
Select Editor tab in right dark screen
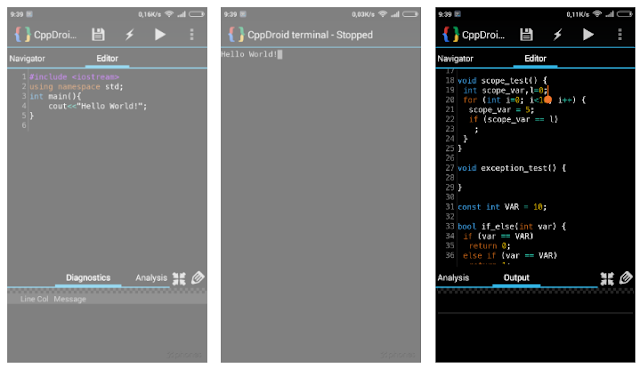coord(536,59)
